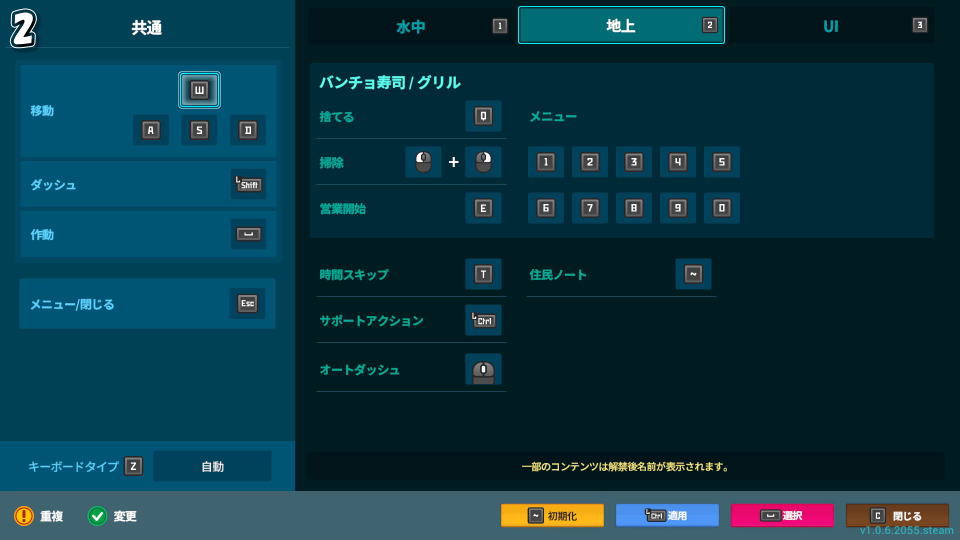The image size is (960, 540).
Task: Click the ダッシュ label
Action: (x=53, y=185)
